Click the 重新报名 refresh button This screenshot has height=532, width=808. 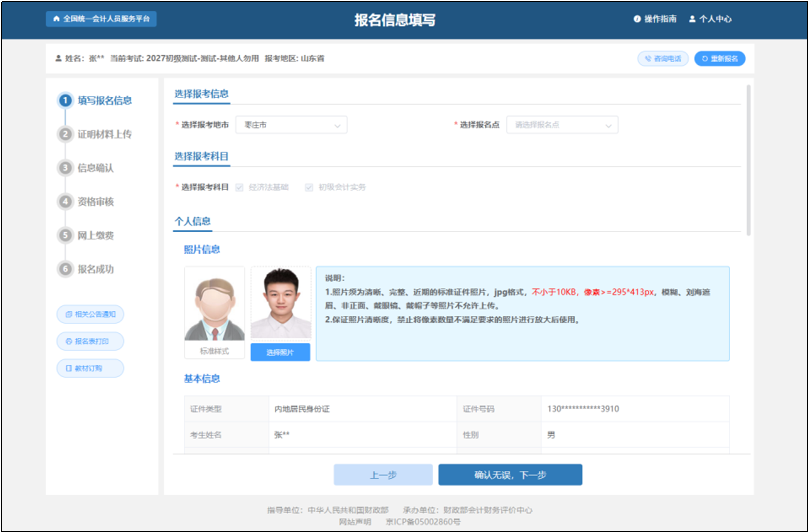click(720, 59)
